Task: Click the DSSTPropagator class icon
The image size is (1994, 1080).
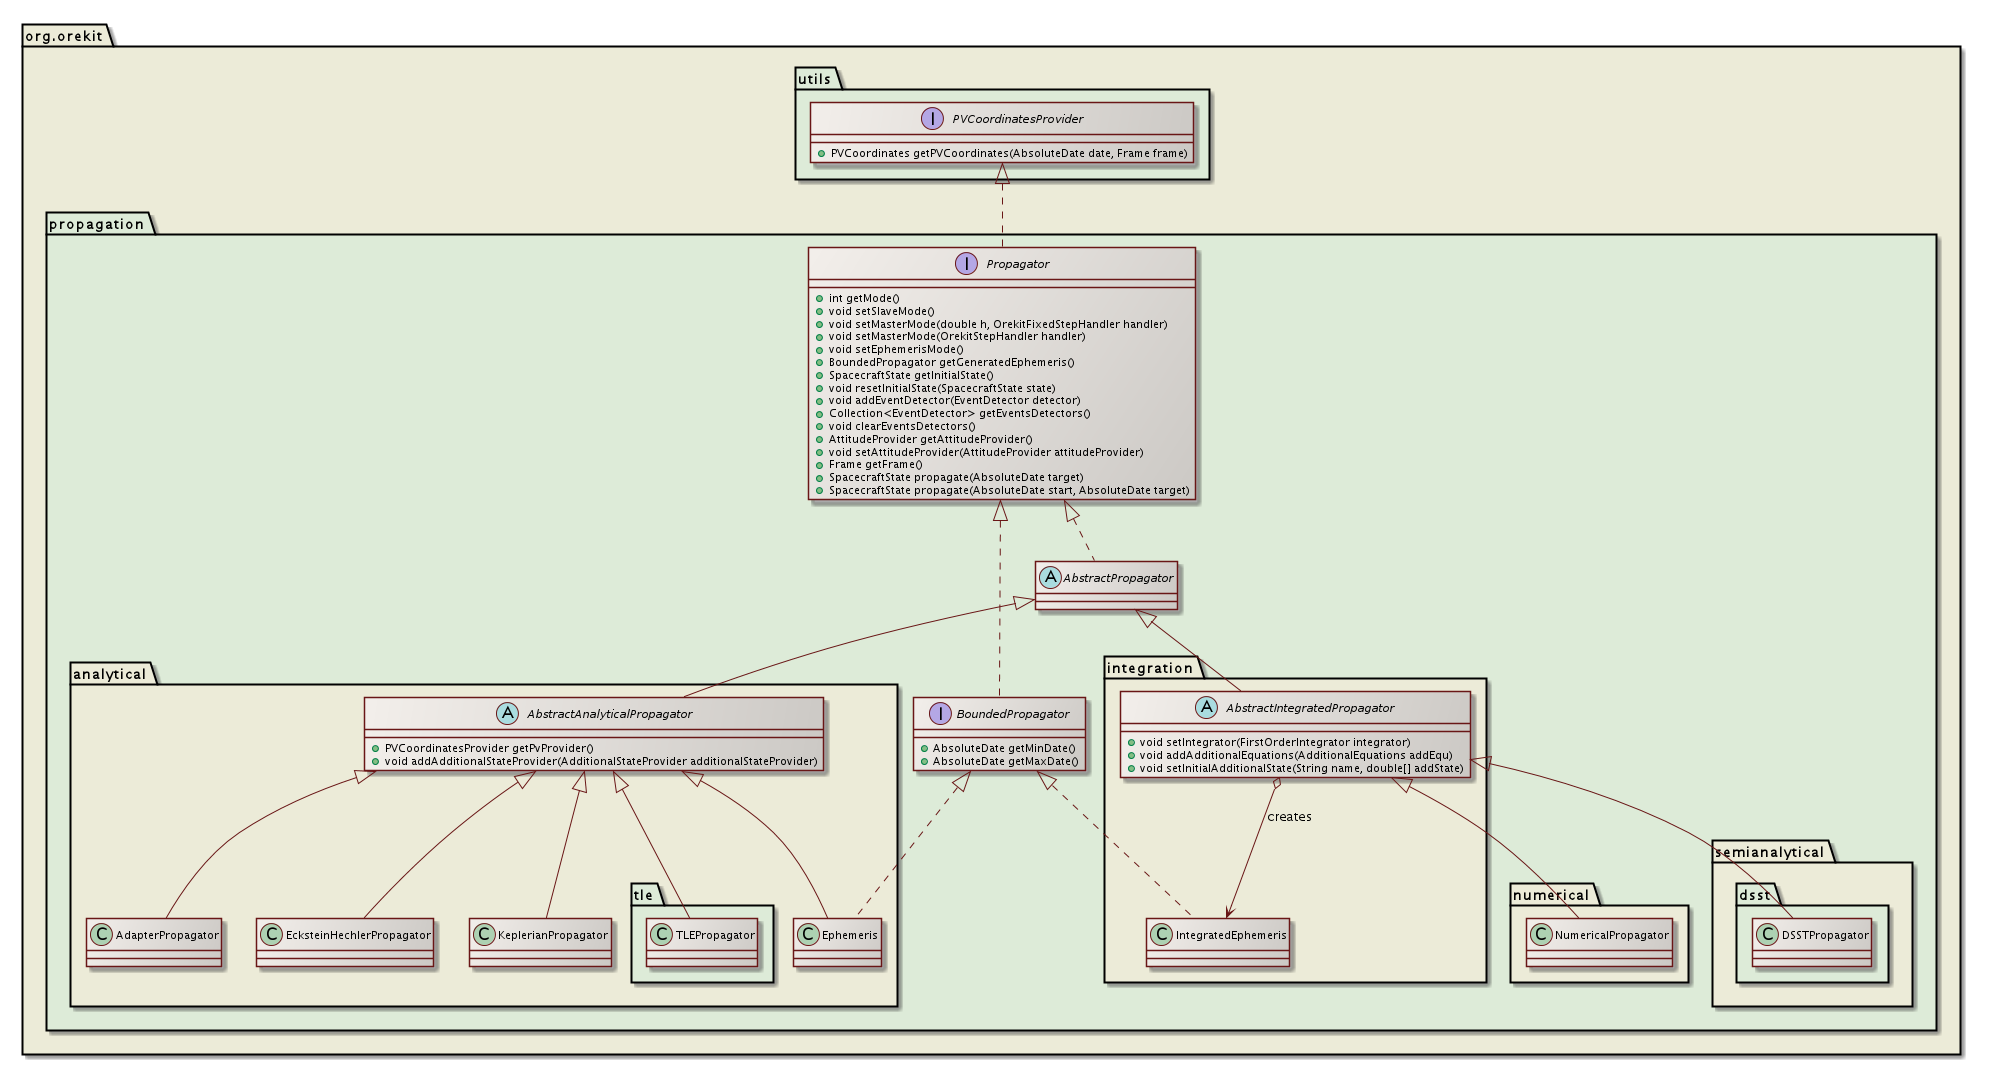Action: [1766, 935]
